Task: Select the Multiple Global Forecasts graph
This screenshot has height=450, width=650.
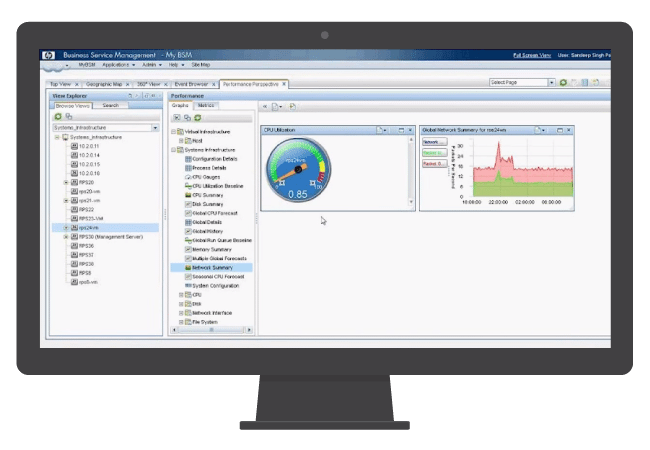Action: click(x=216, y=259)
